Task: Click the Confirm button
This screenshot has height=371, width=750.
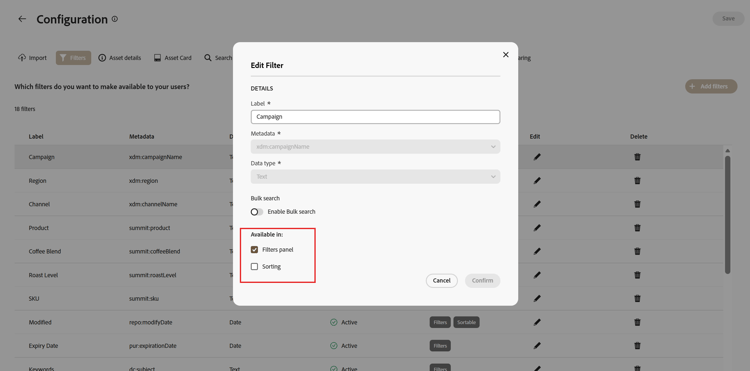Action: tap(482, 281)
